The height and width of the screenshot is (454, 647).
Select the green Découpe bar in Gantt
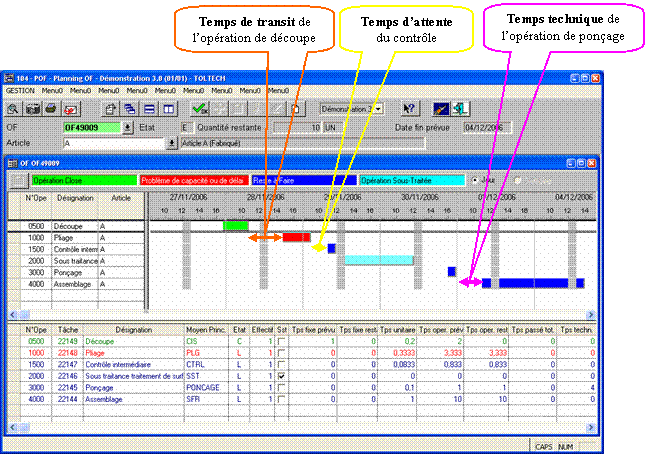[x=236, y=225]
